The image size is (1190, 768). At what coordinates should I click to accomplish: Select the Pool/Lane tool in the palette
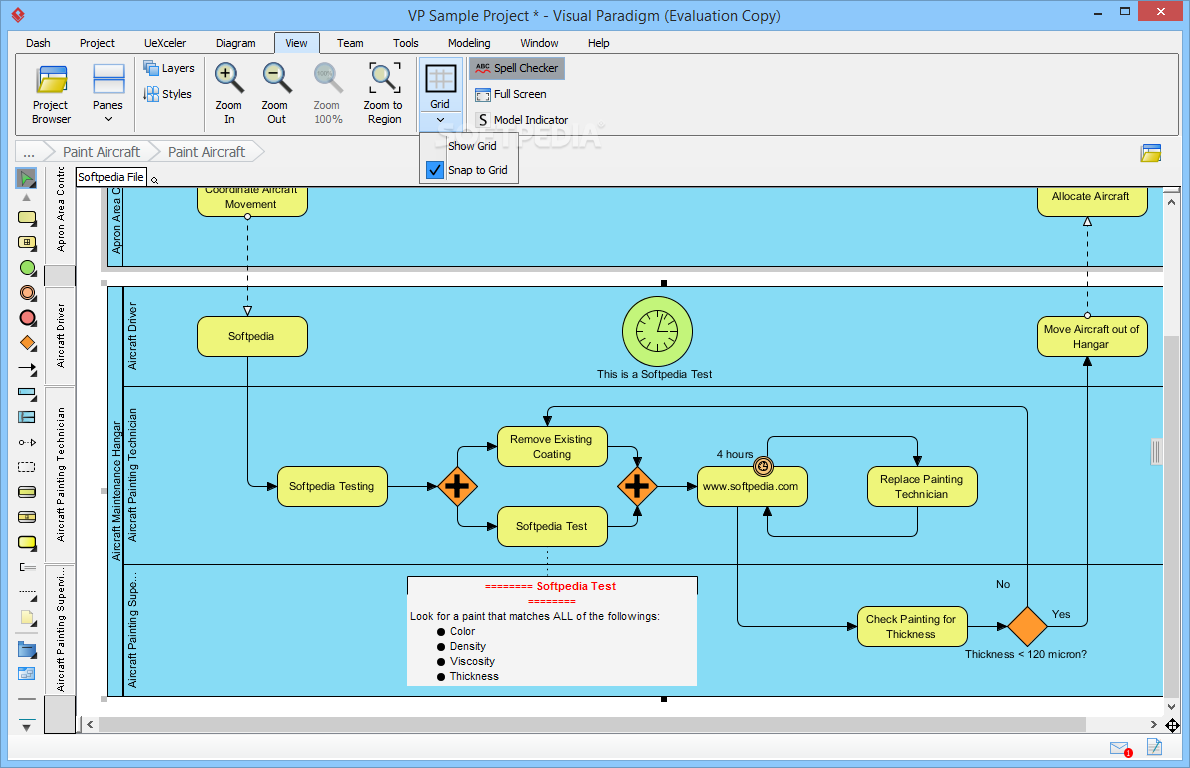[27, 394]
